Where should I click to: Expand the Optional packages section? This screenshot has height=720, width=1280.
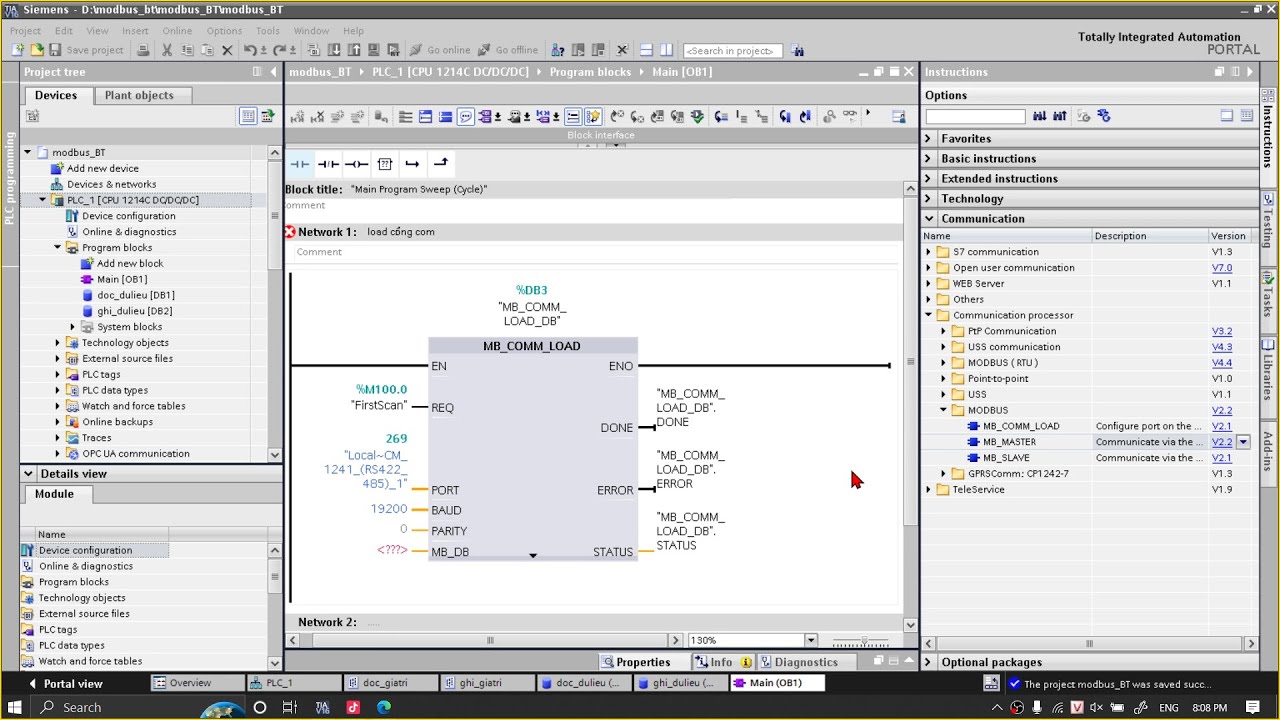(928, 662)
